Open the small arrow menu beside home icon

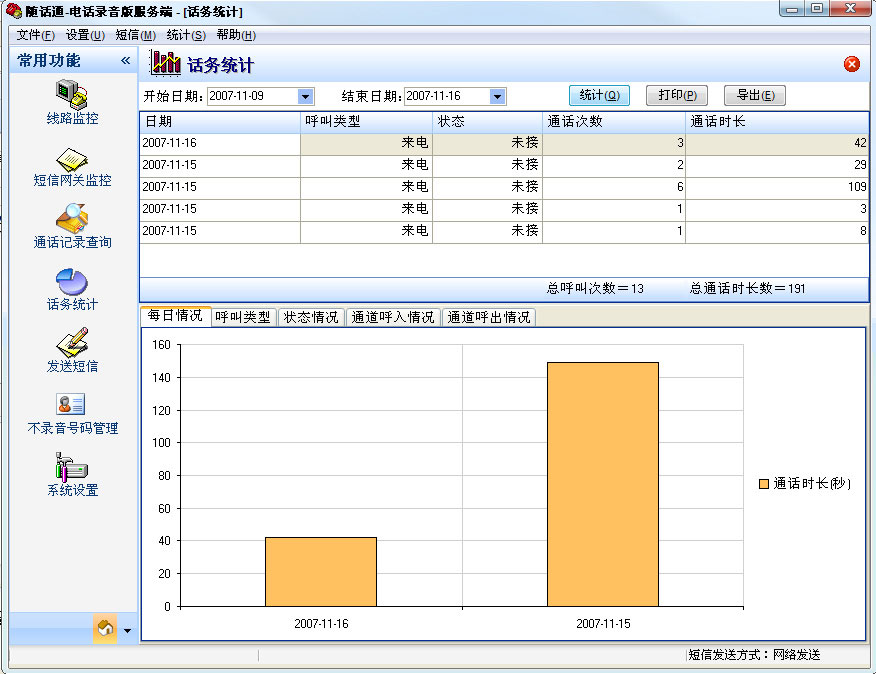(x=127, y=631)
